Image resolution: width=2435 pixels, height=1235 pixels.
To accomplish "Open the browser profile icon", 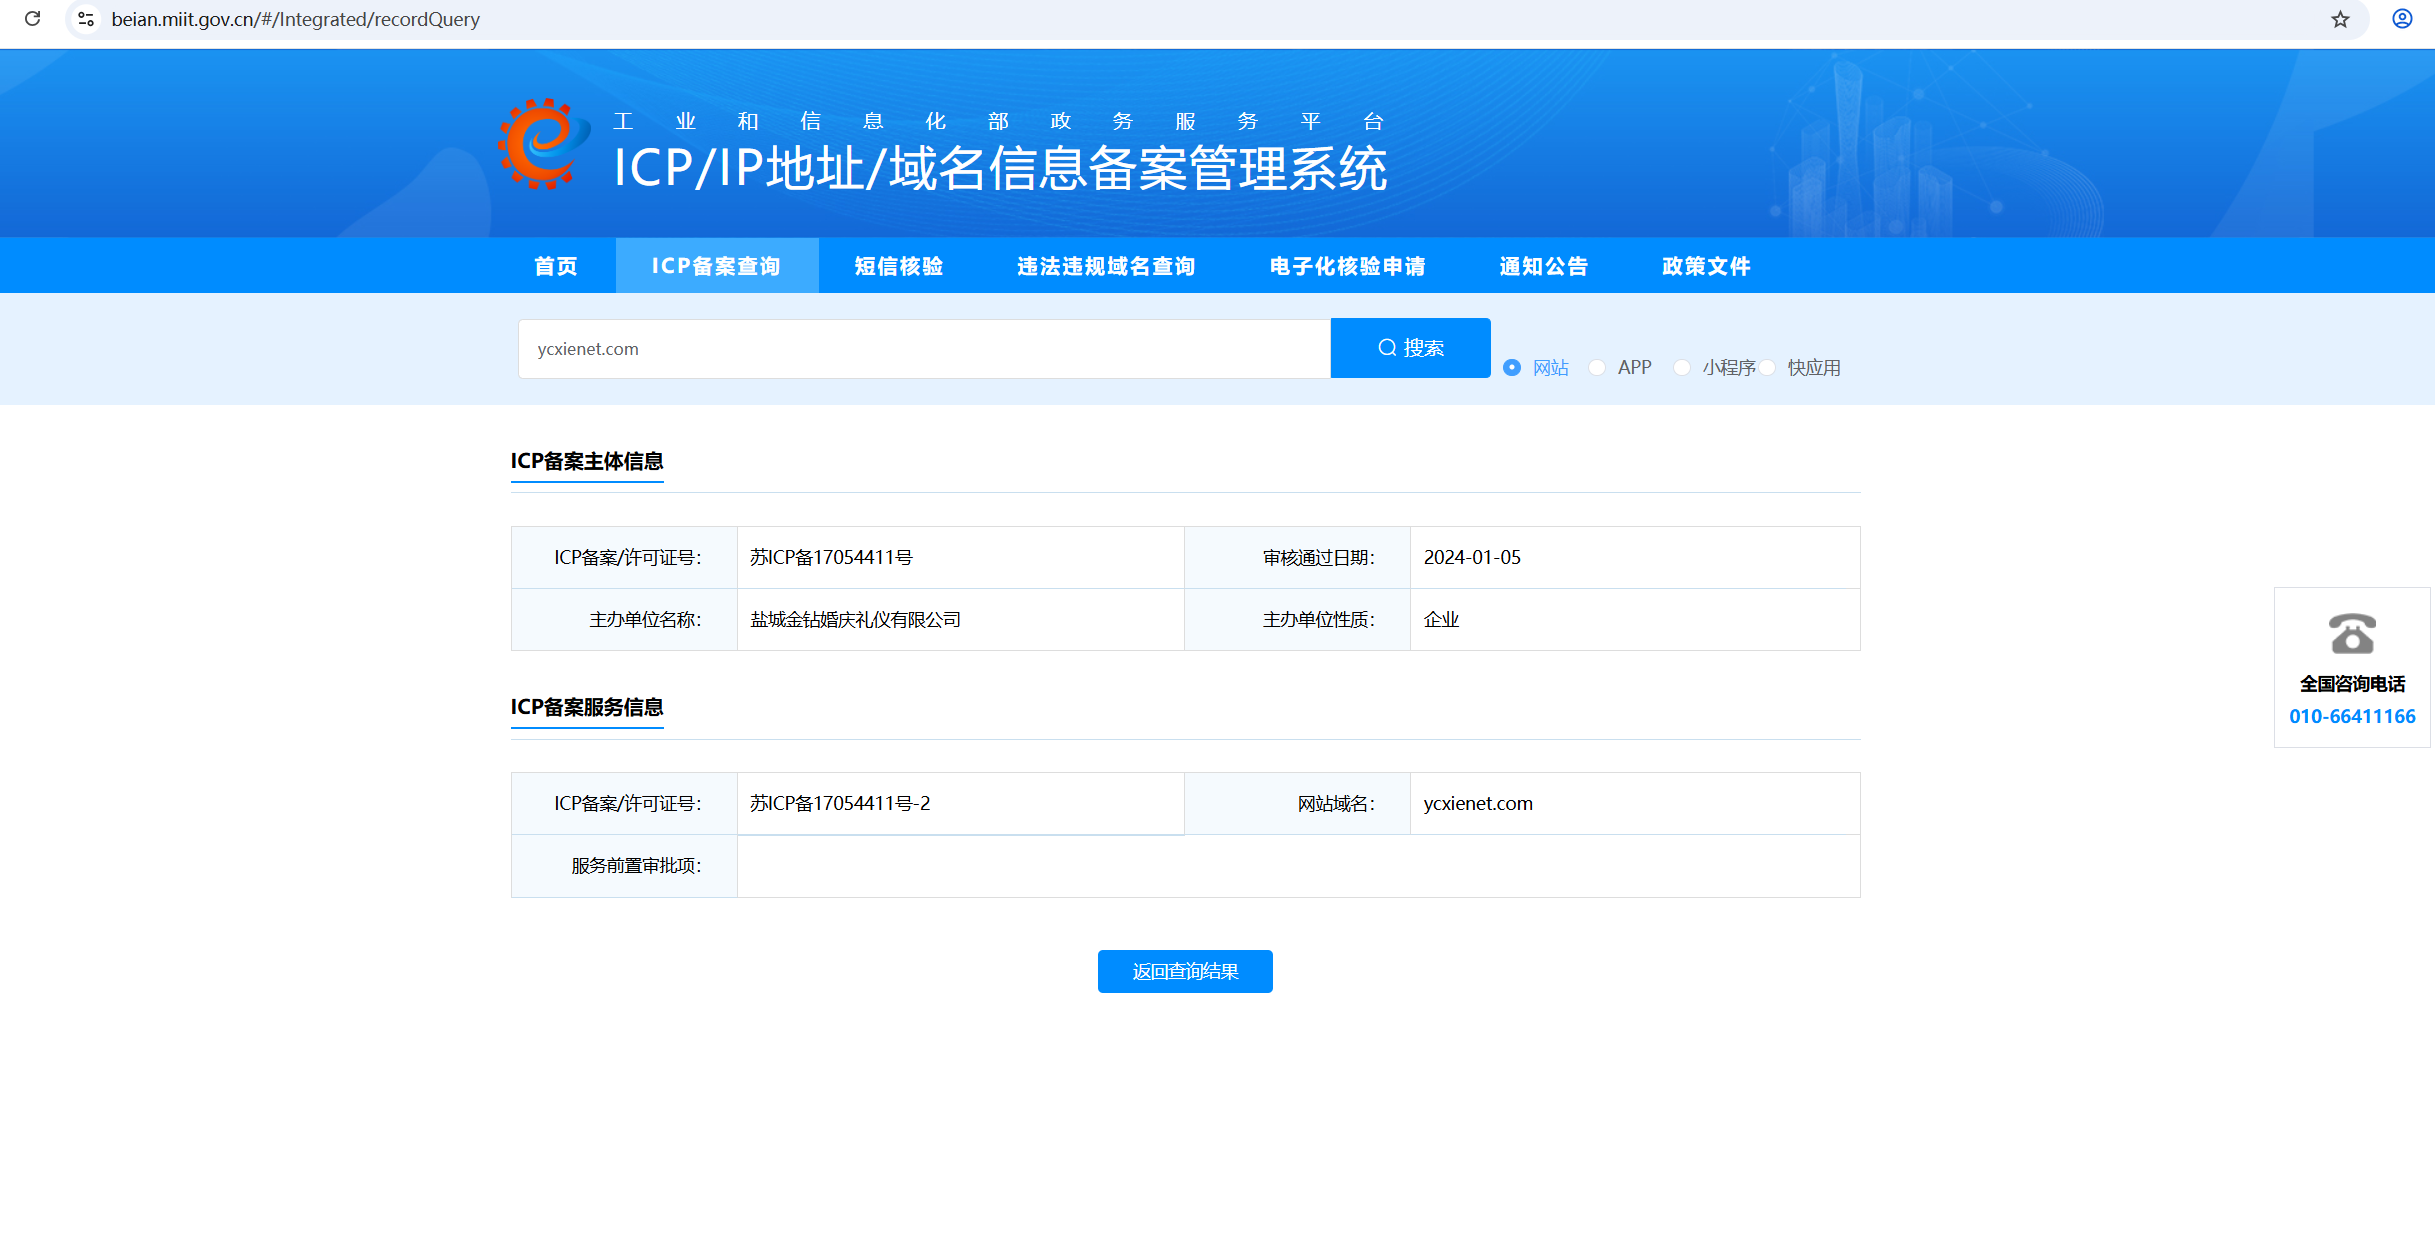I will tap(2402, 19).
